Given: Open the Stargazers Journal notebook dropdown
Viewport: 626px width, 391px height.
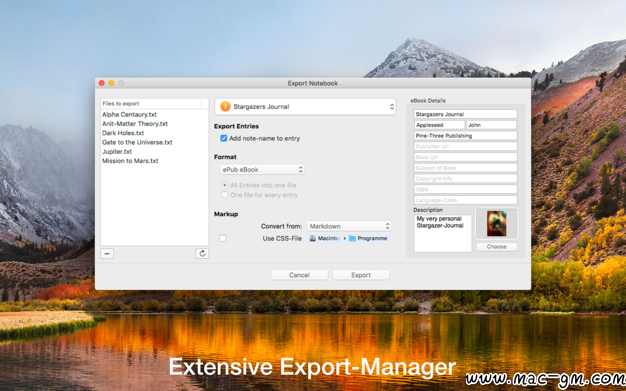Looking at the screenshot, I should pyautogui.click(x=305, y=107).
